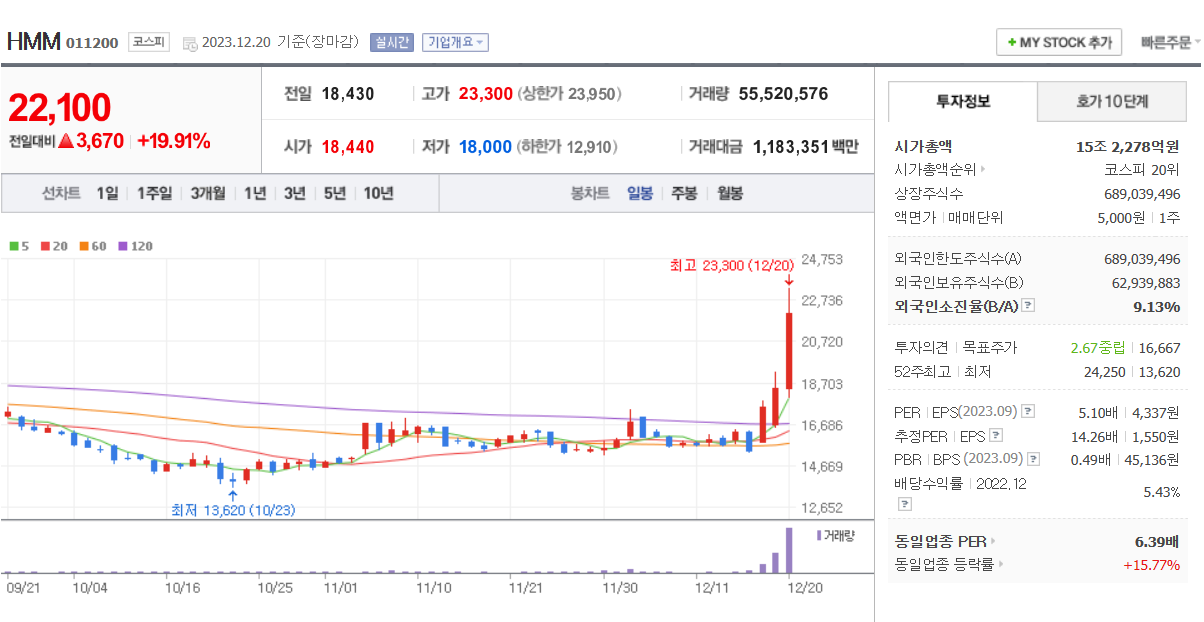Select the 일봉 candlestick chart
Screen dimensions: 1204x622
coord(640,194)
